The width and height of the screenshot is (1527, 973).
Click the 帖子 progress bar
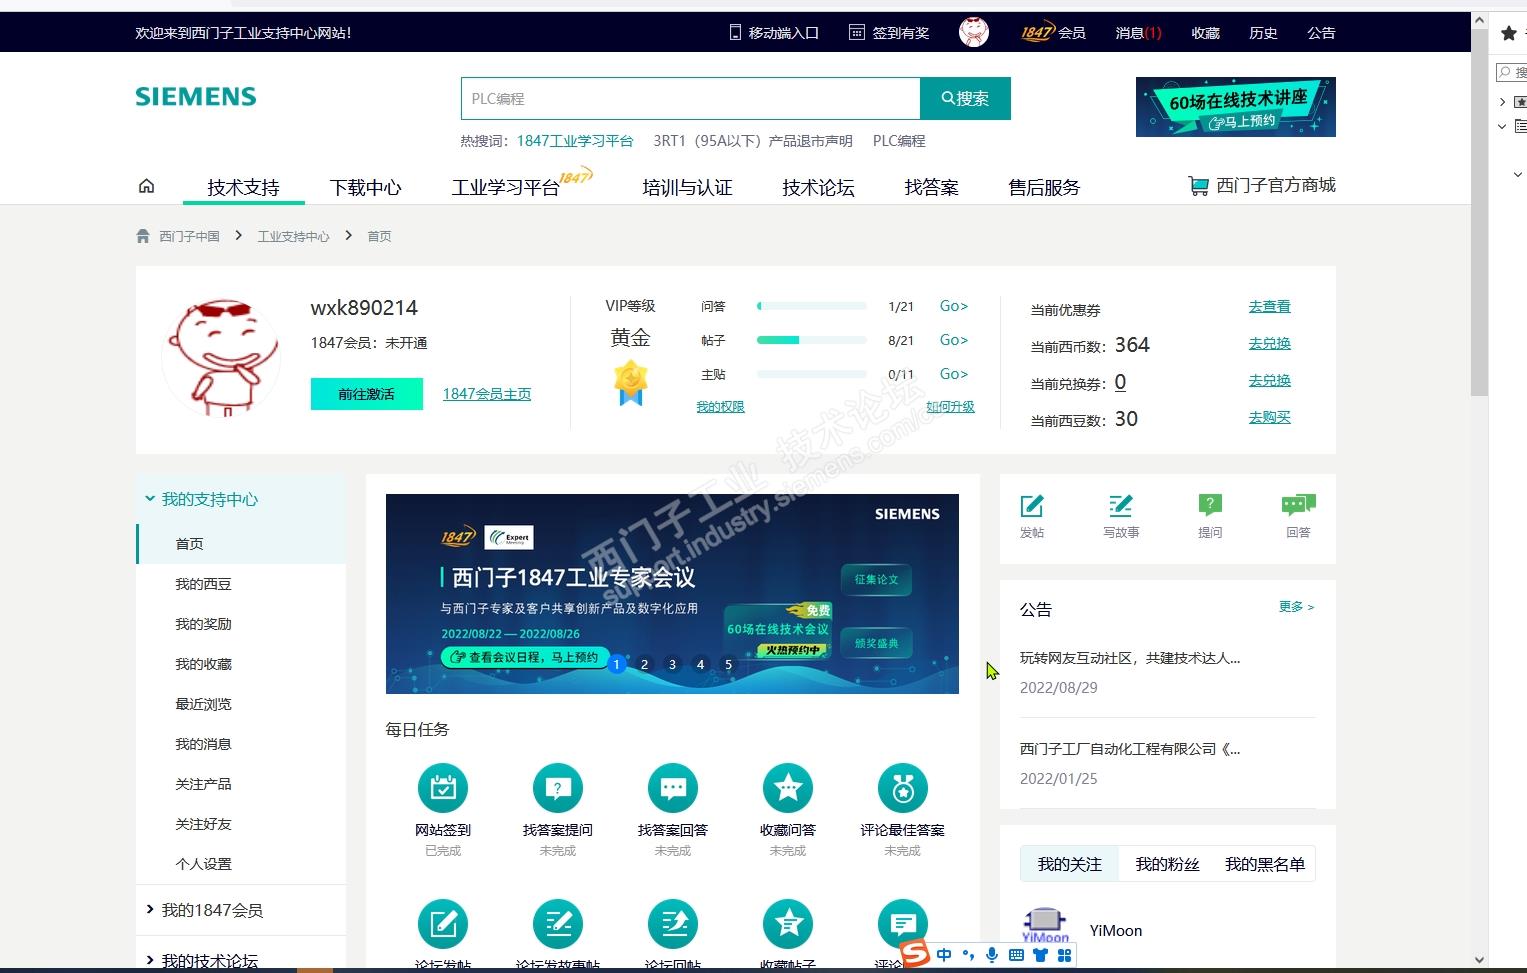click(x=812, y=340)
